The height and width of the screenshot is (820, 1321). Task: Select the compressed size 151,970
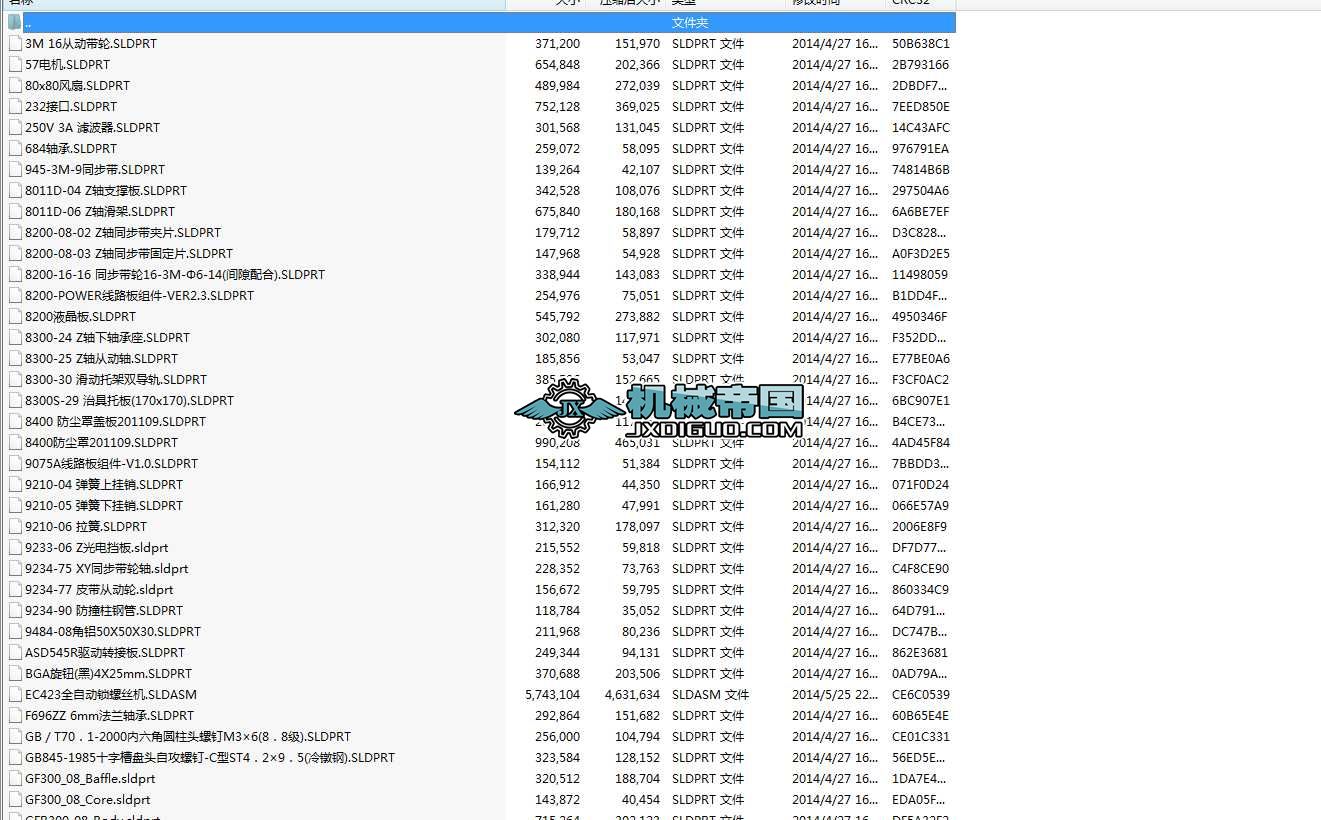pyautogui.click(x=637, y=43)
